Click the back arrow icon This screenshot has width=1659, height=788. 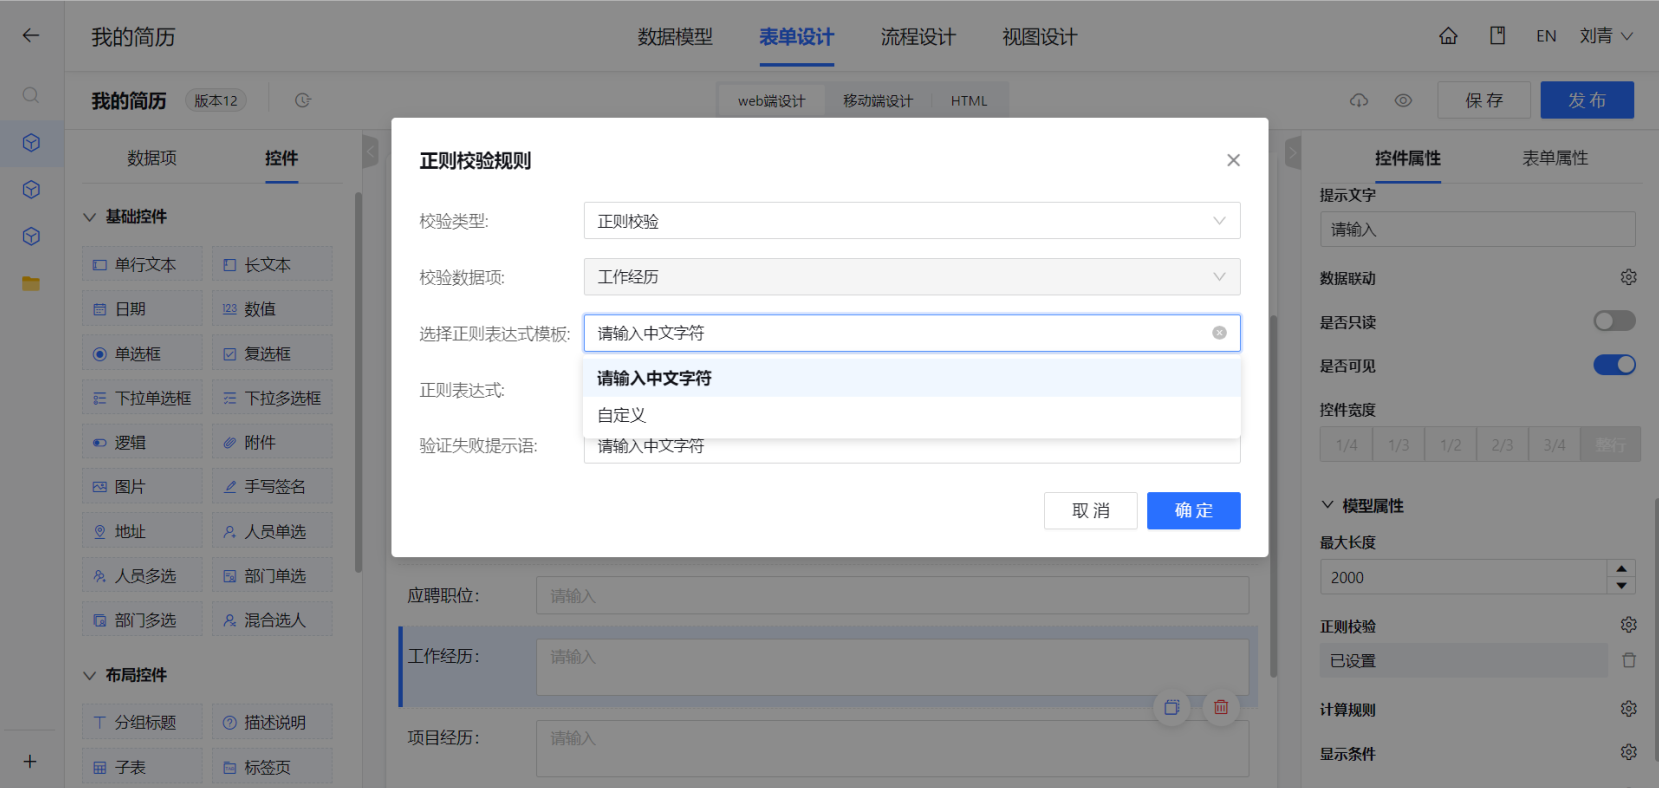pos(31,36)
